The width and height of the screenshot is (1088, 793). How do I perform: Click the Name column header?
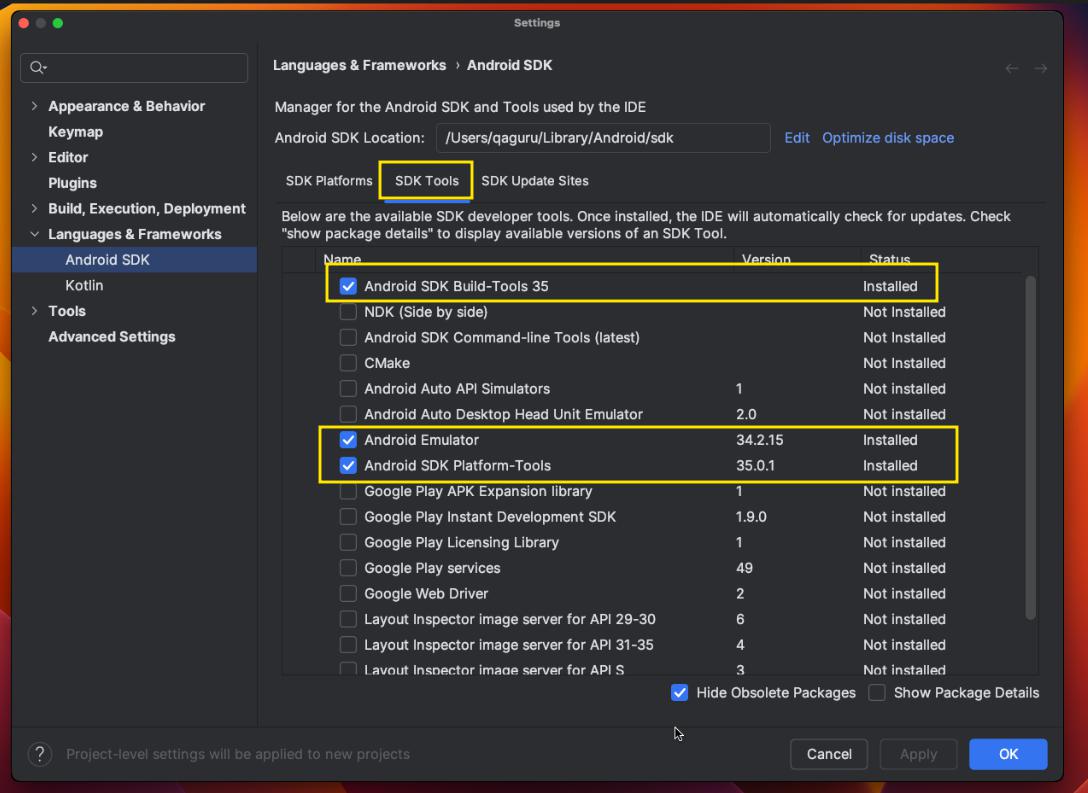point(342,259)
